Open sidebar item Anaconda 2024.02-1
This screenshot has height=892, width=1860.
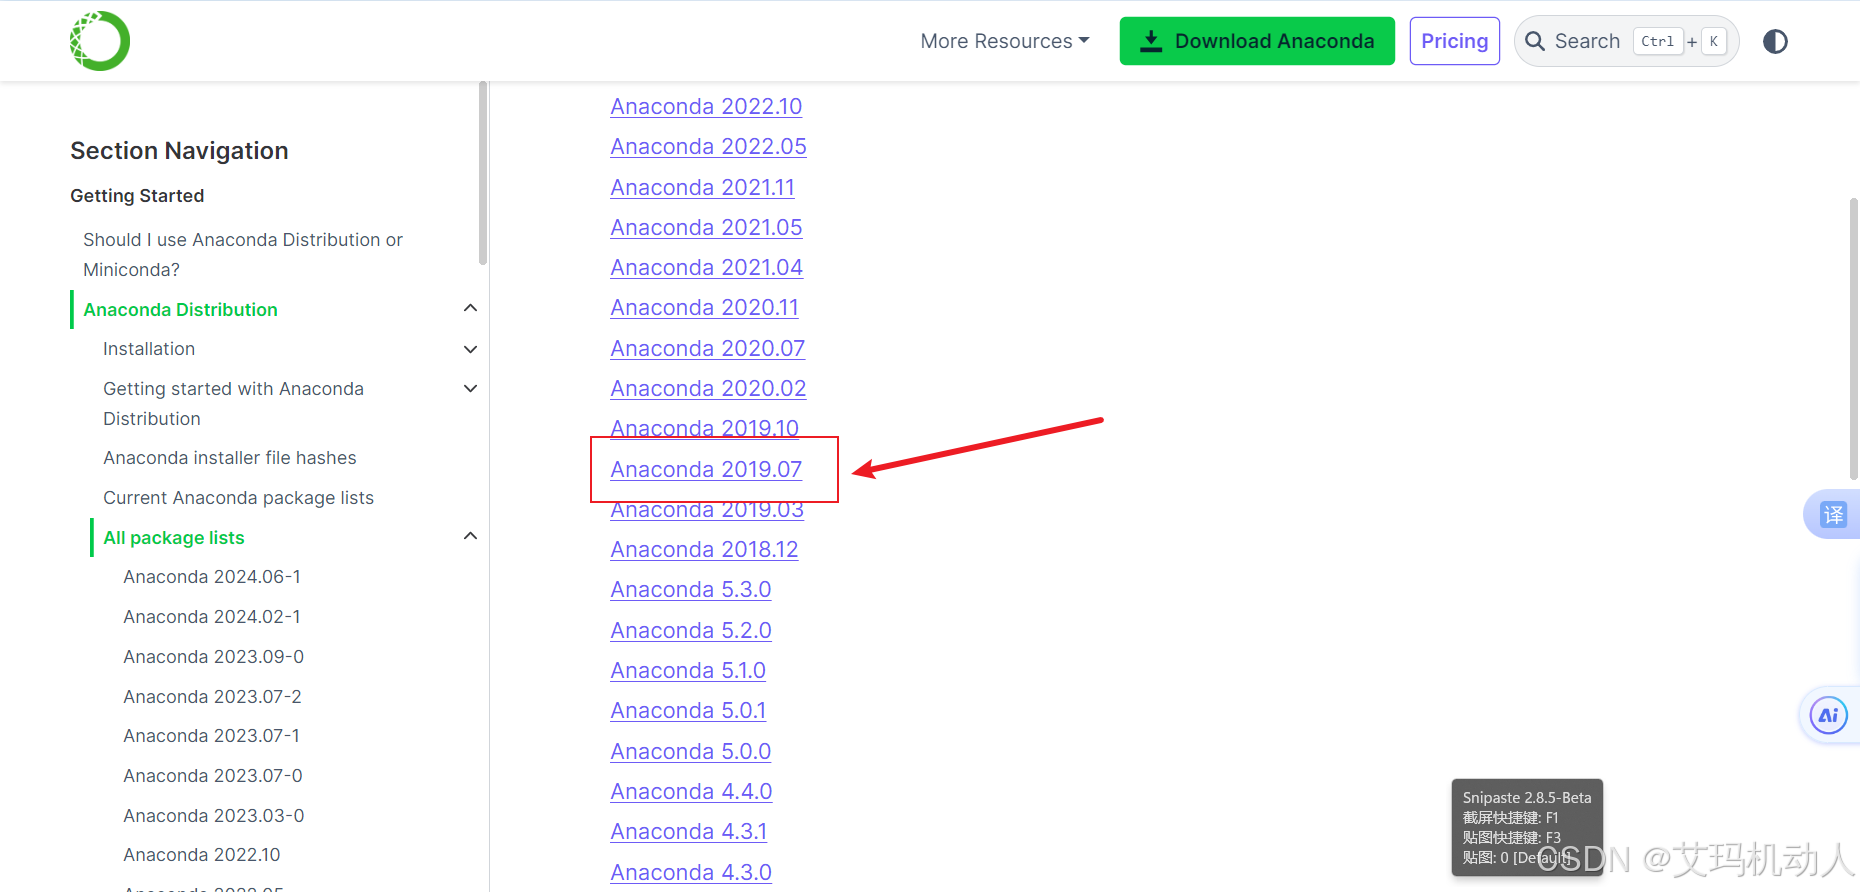212,617
